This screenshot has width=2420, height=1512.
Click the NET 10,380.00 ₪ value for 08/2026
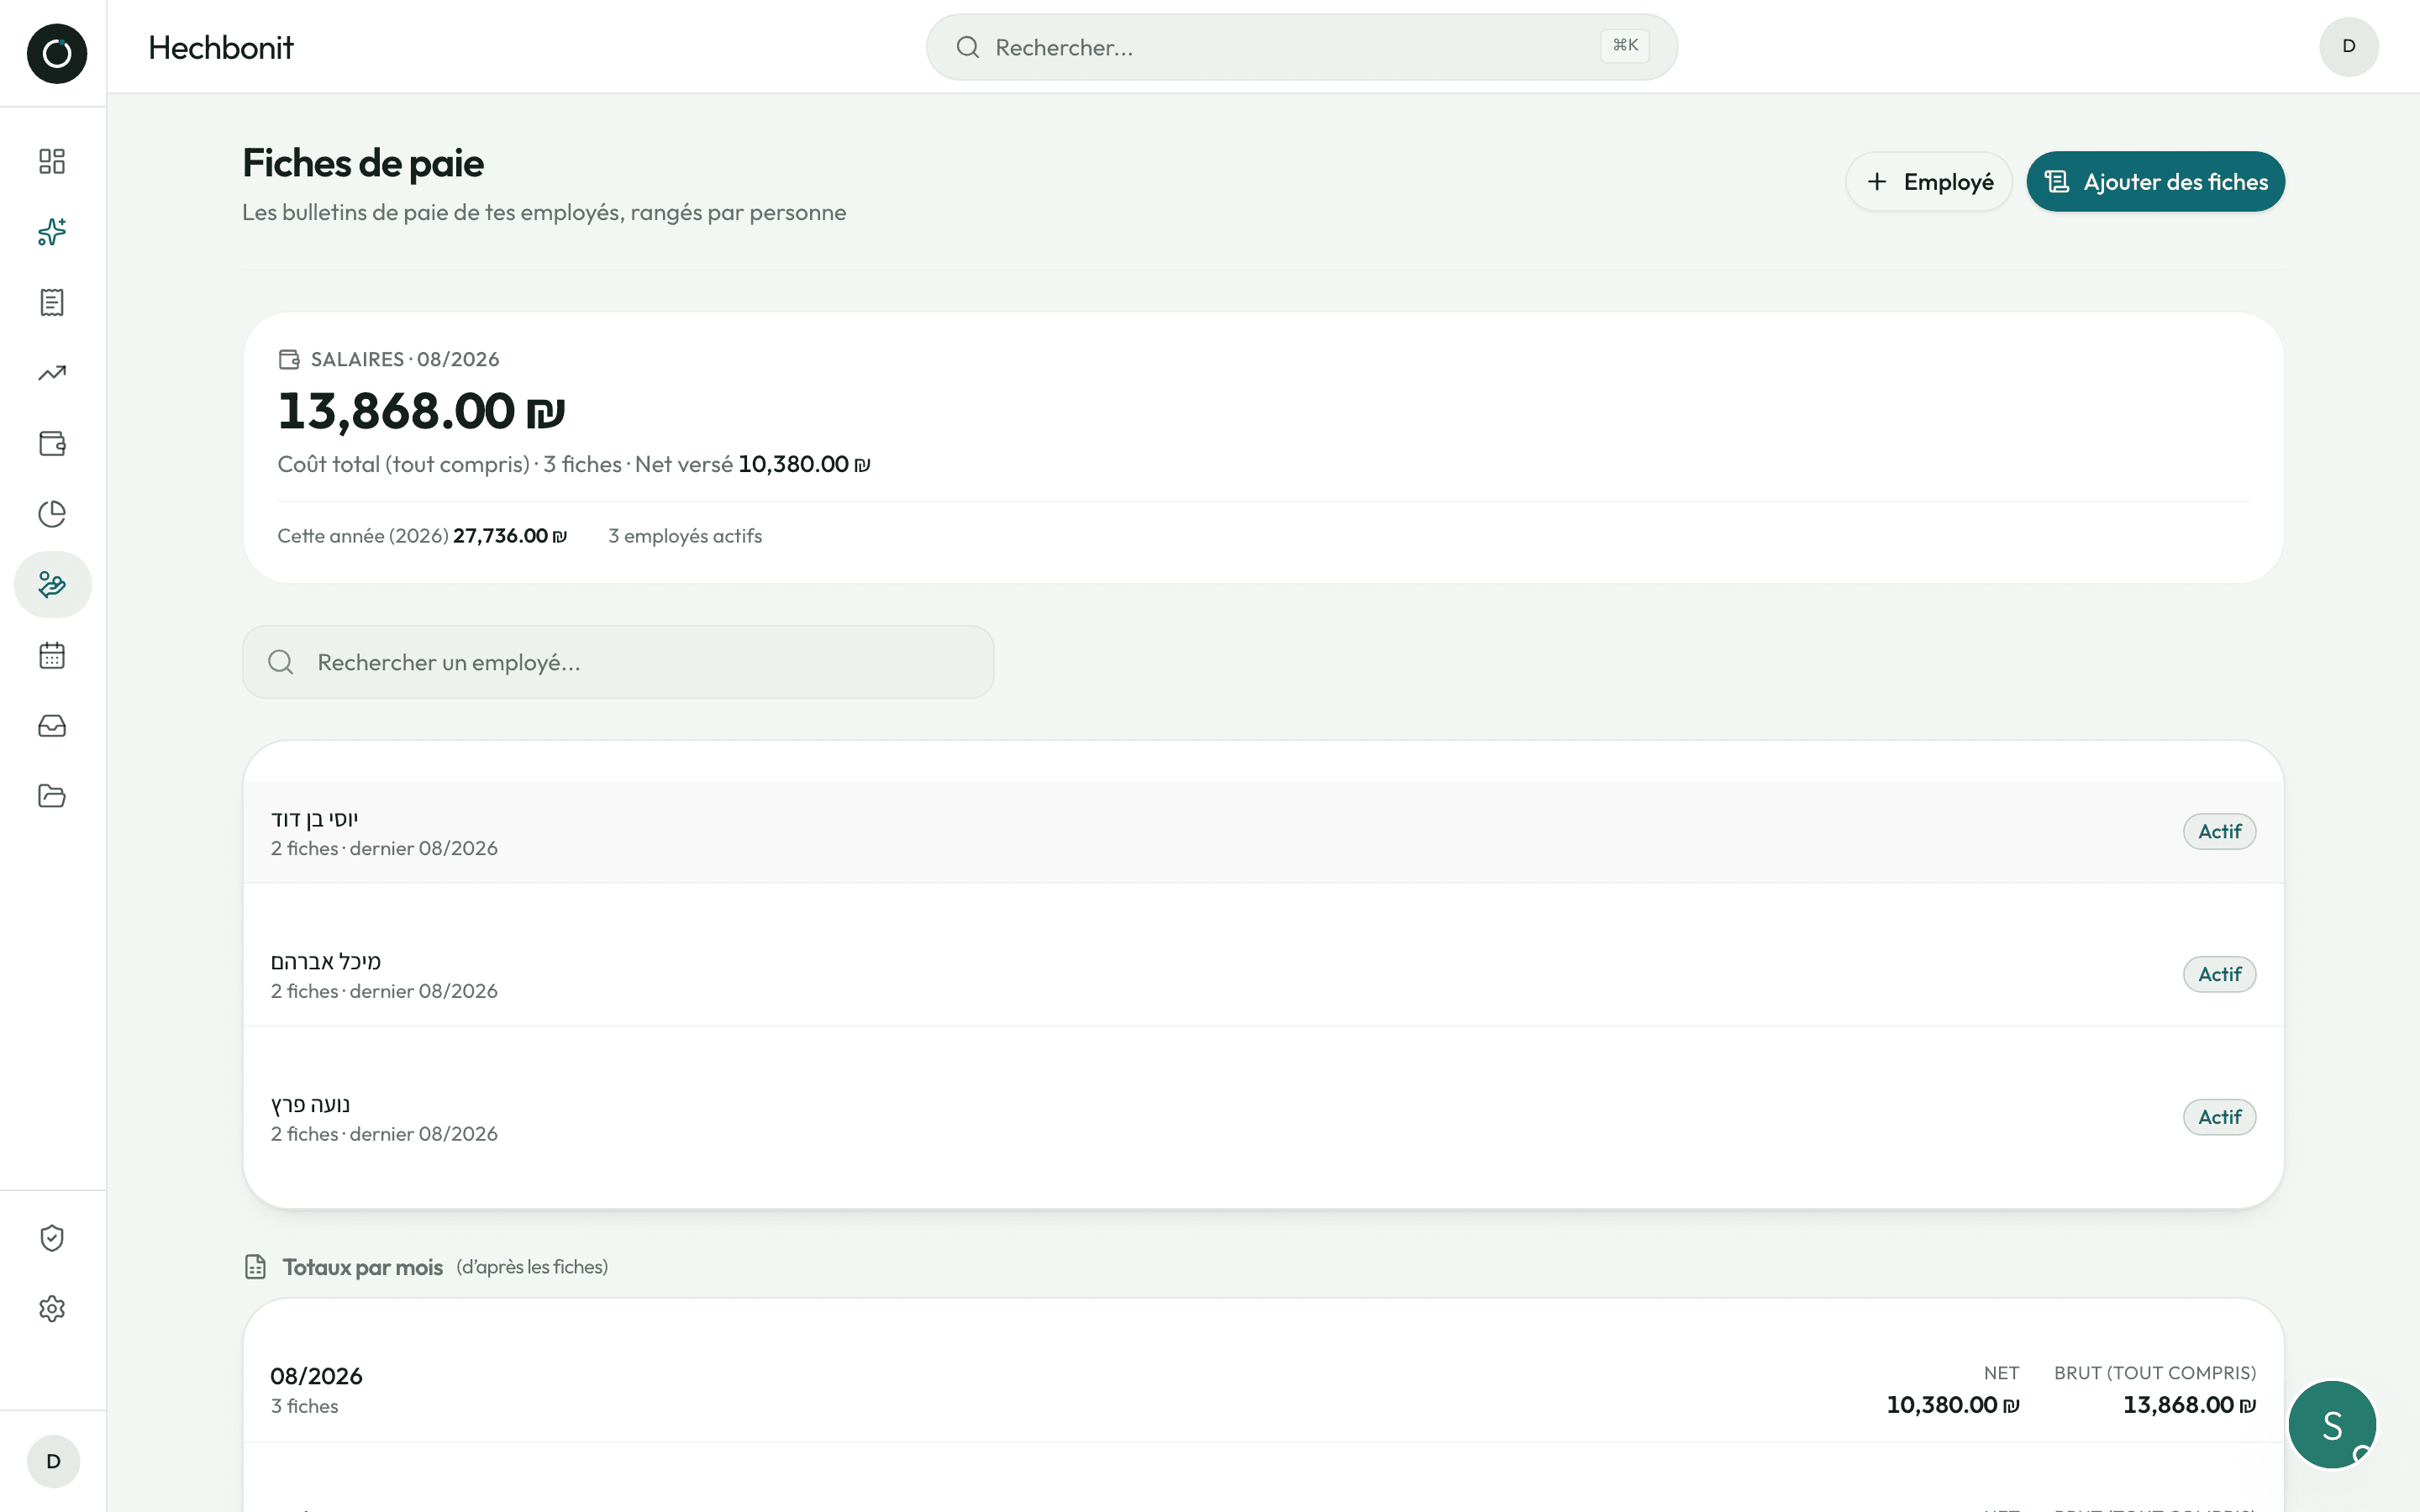[x=1952, y=1405]
